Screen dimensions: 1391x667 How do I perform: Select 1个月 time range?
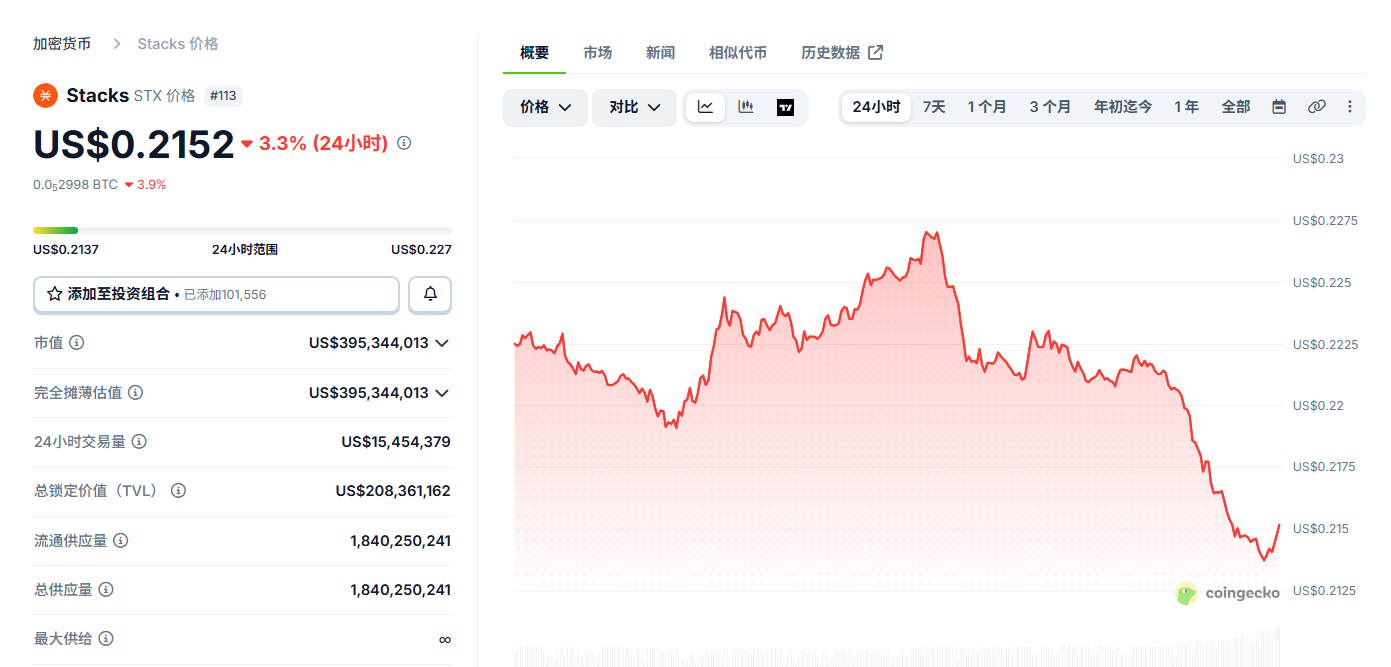click(x=987, y=107)
